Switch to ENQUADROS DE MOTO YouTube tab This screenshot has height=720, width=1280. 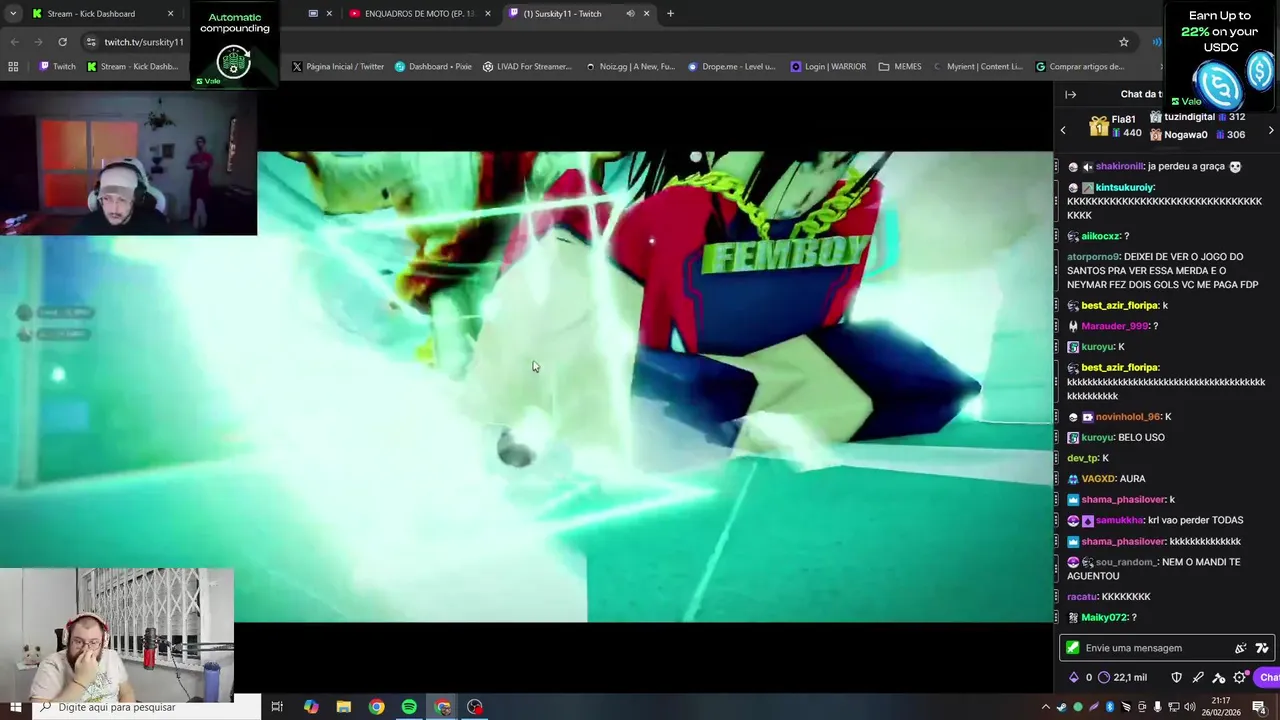(x=420, y=14)
